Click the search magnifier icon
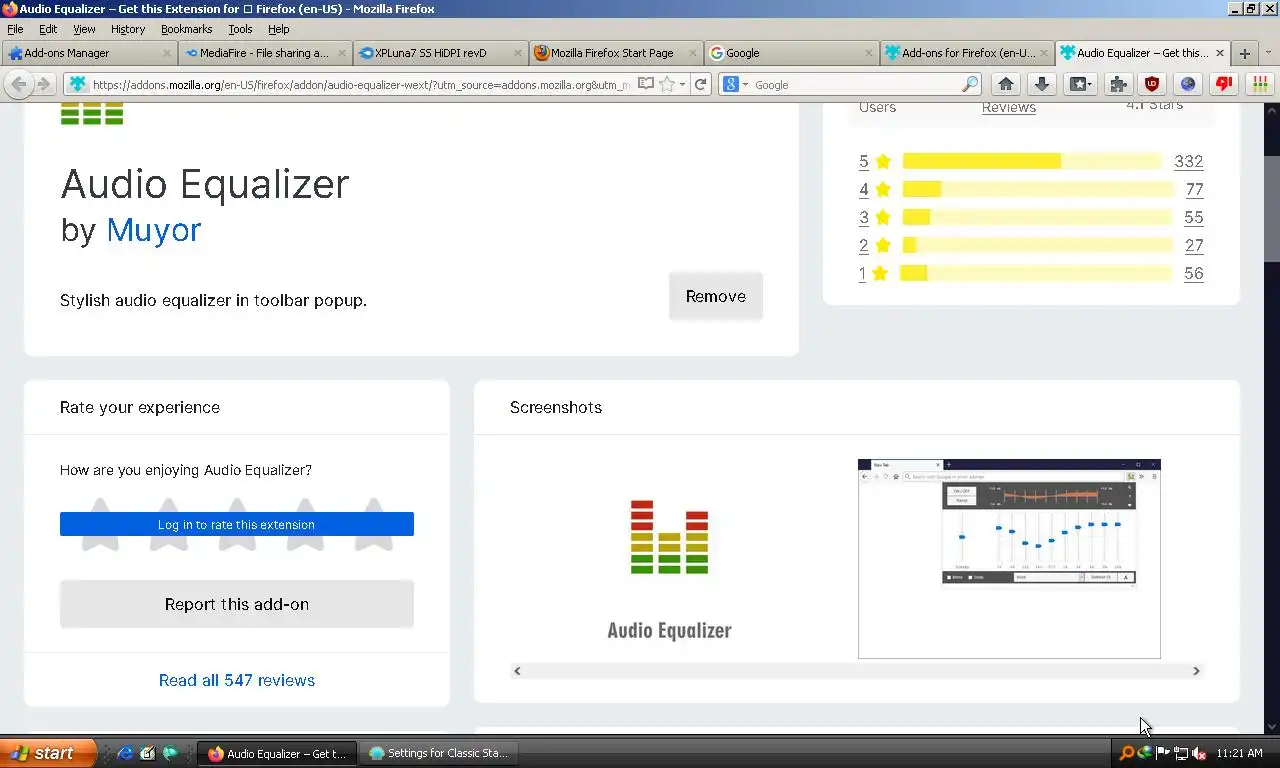The image size is (1280, 768). coord(969,85)
